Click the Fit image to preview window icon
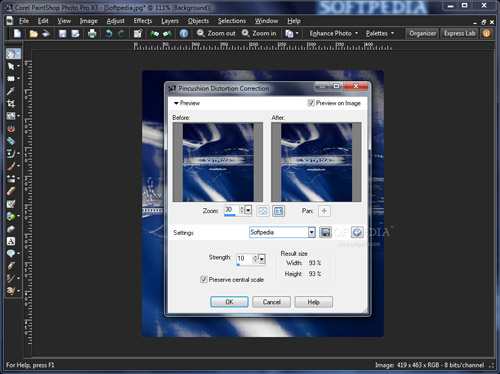This screenshot has height=374, width=500. click(263, 211)
